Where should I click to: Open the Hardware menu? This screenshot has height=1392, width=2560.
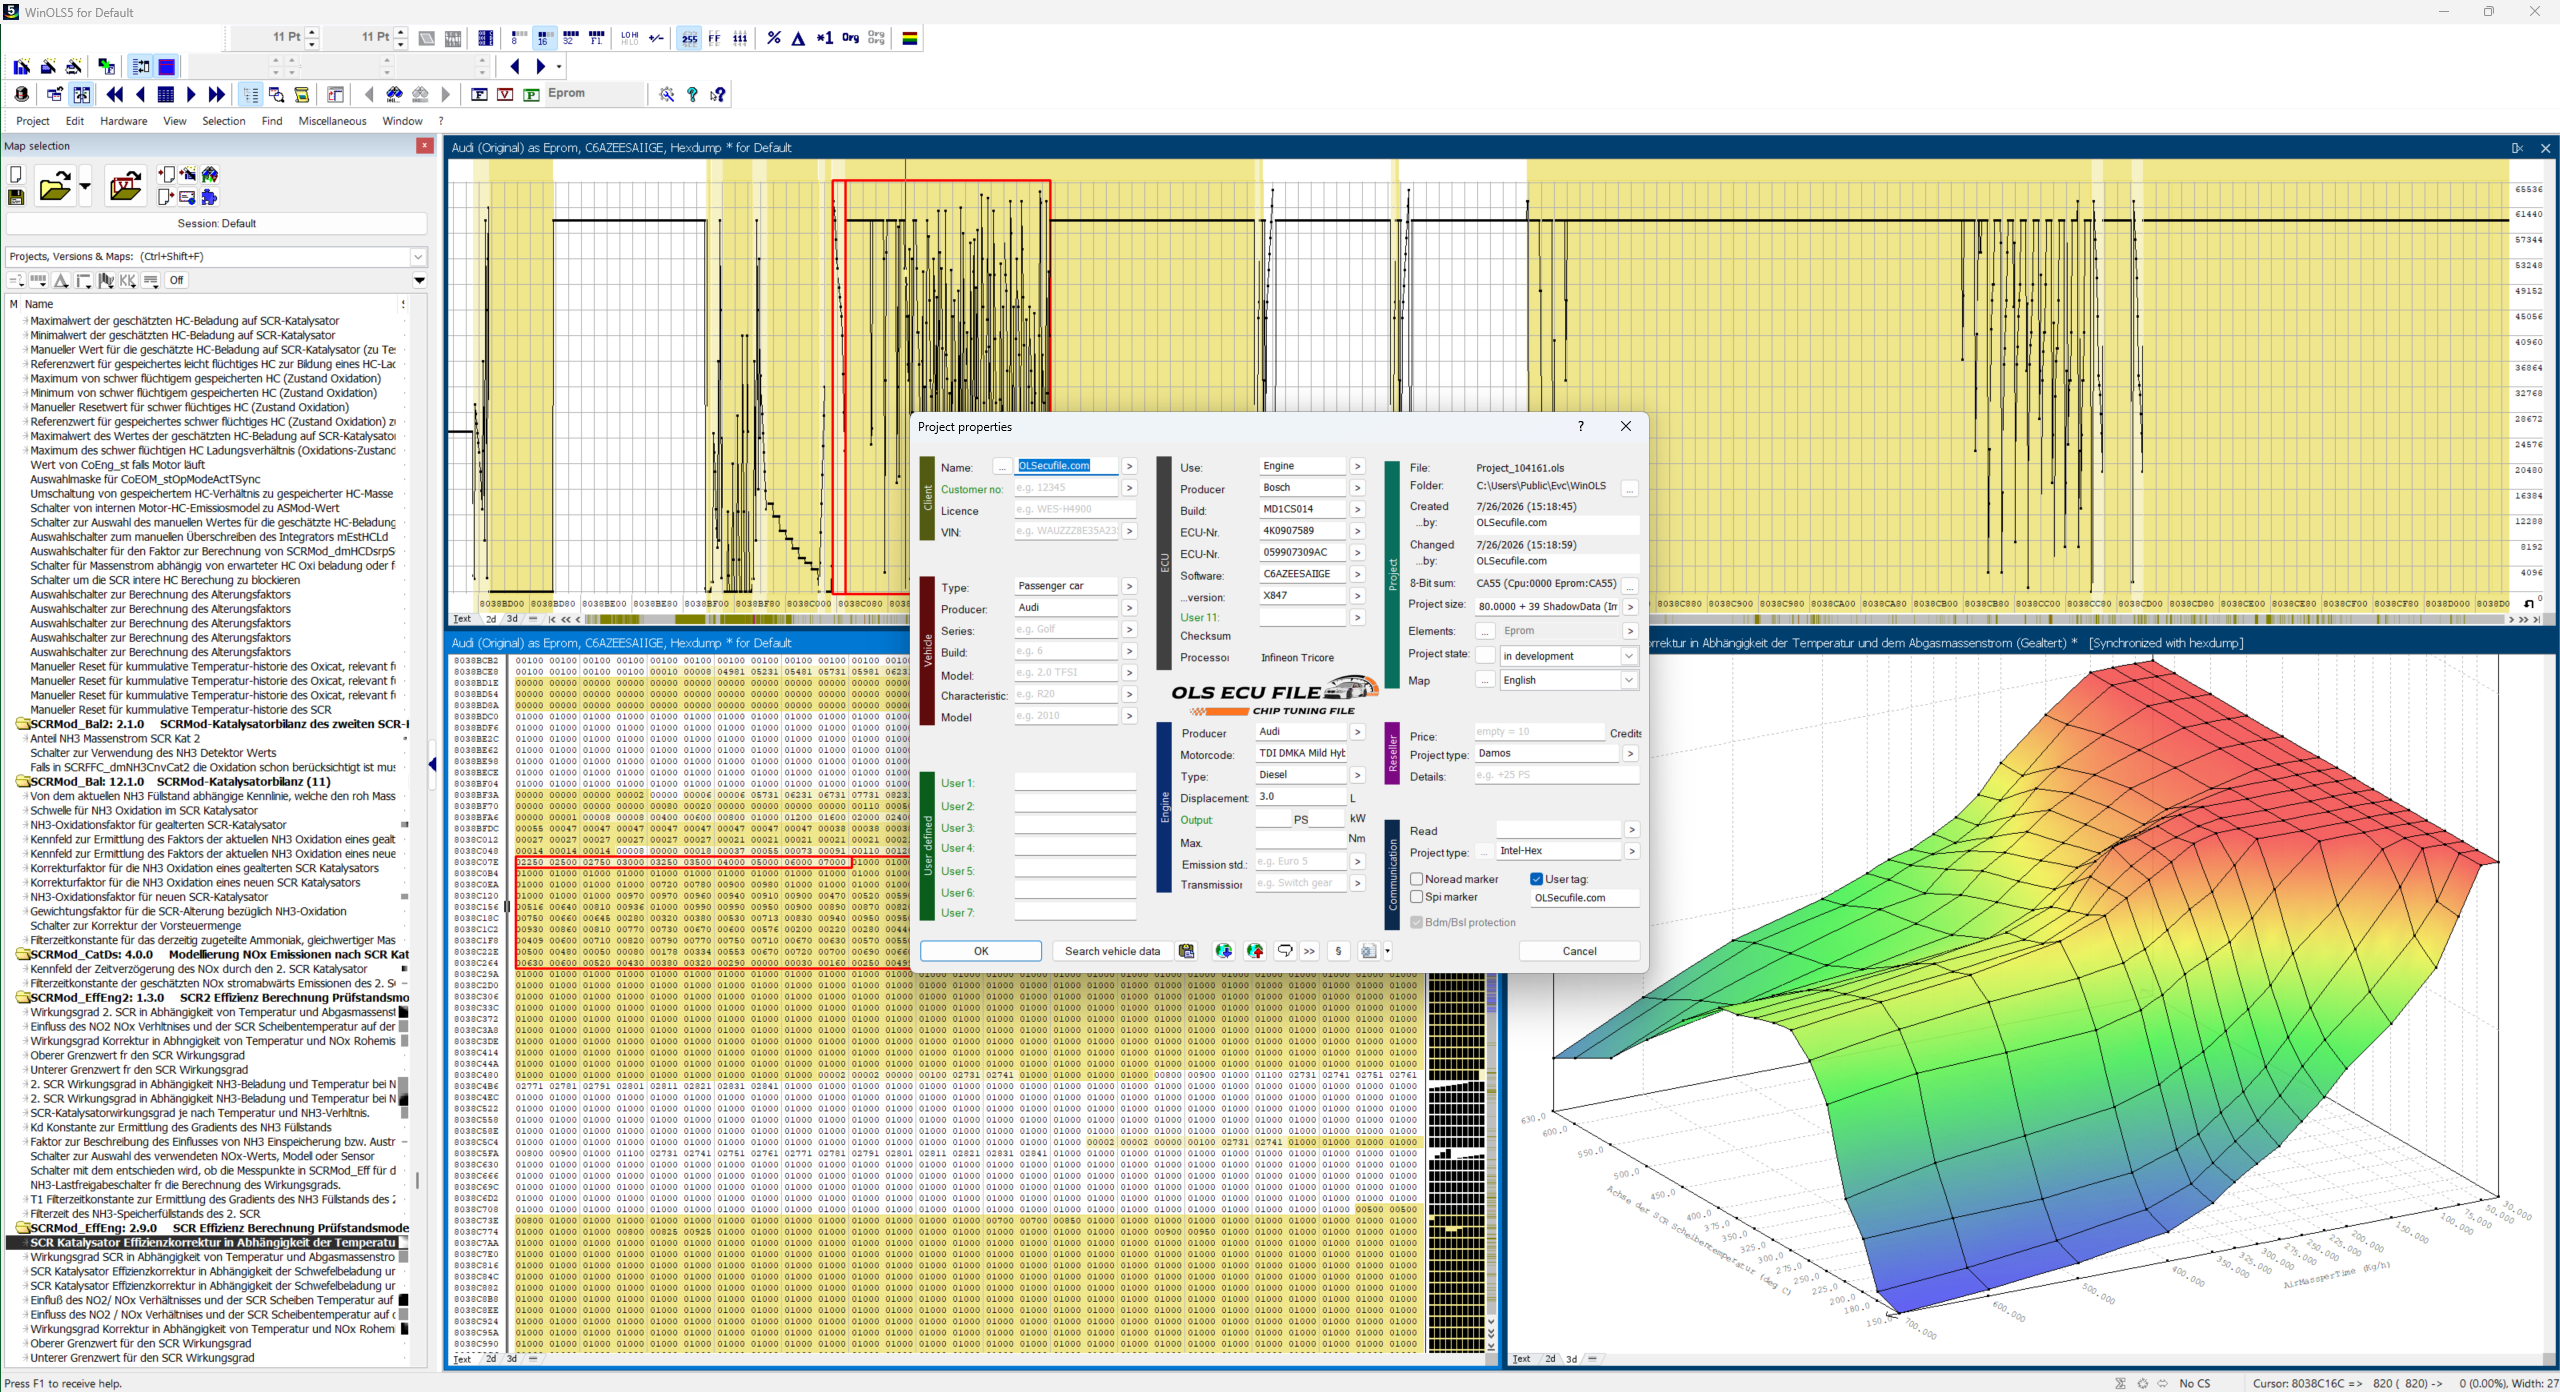(x=124, y=121)
